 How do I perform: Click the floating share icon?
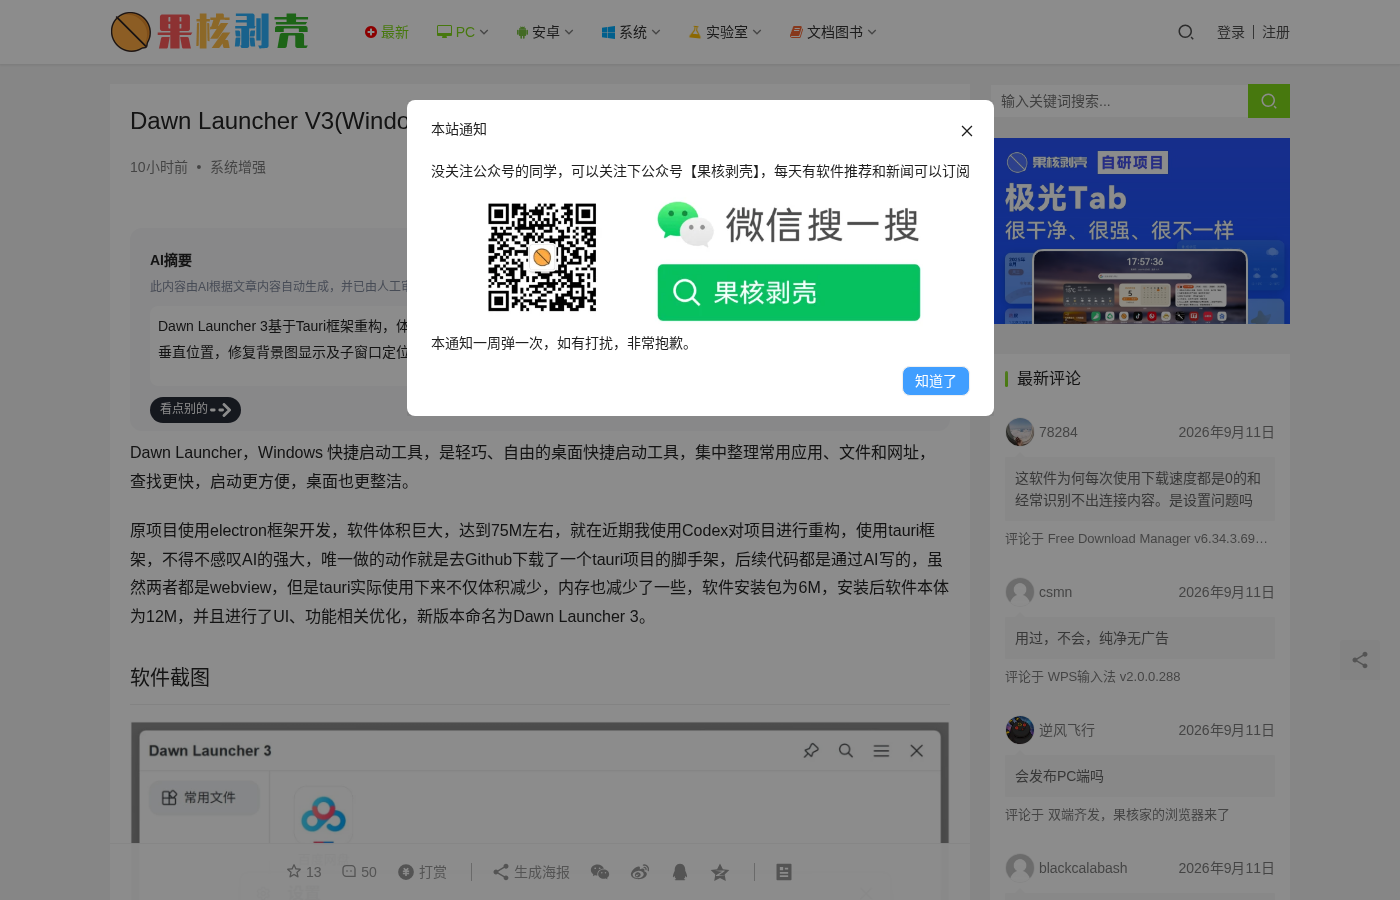click(x=1360, y=660)
